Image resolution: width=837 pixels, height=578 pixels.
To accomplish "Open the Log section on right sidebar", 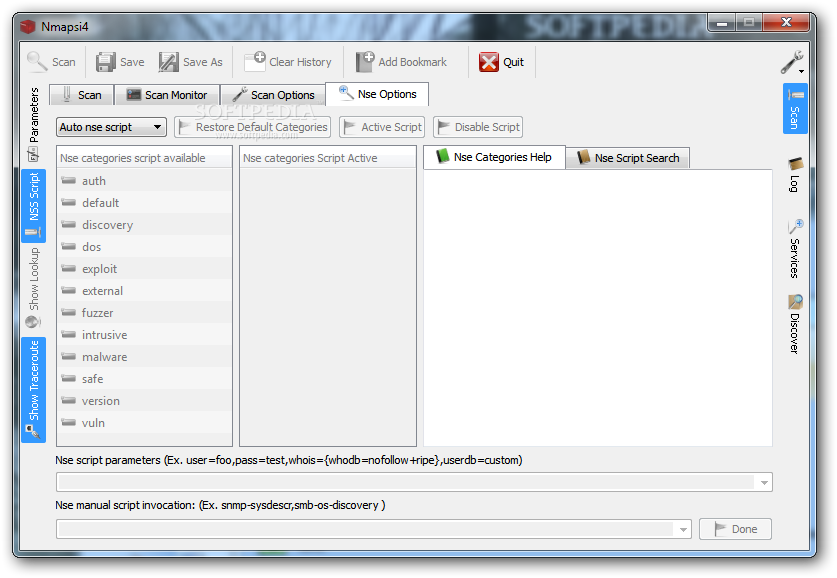I will coord(795,175).
